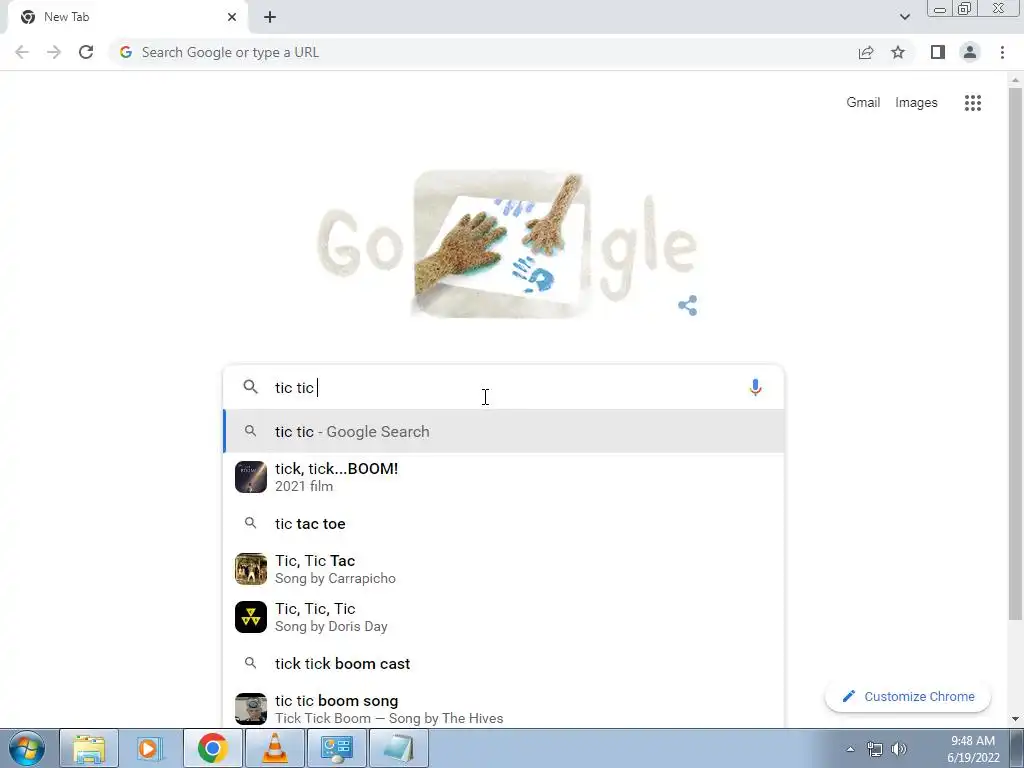The height and width of the screenshot is (768, 1024).
Task: Click the Chrome taskbar icon
Action: (x=212, y=748)
